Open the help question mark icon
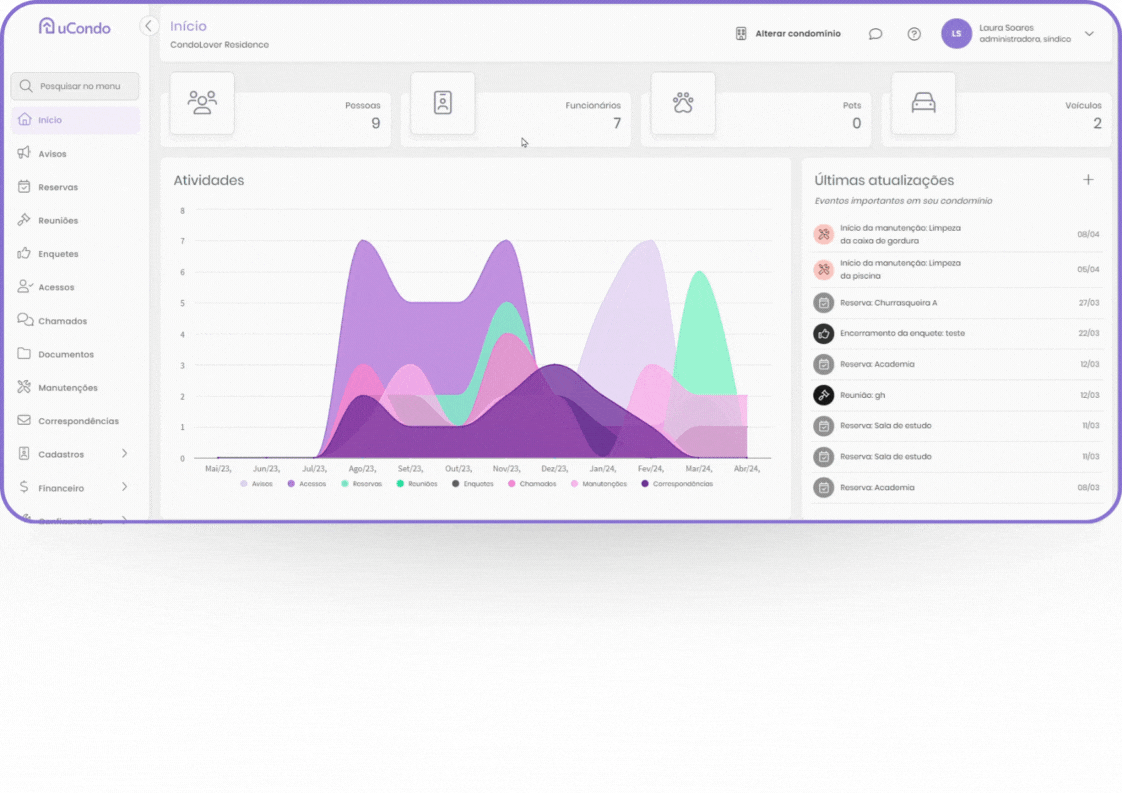Screen dimensions: 1122x793 click(914, 34)
